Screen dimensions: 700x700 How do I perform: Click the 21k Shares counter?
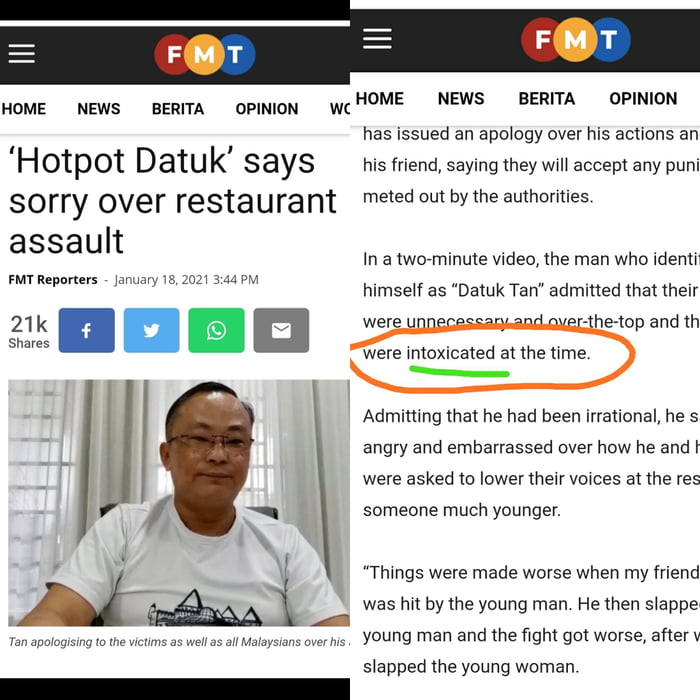(29, 331)
